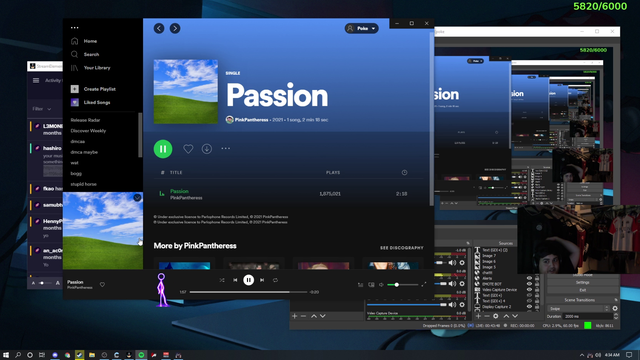This screenshot has height=360, width=640.
Task: Open Task View on the taskbar
Action: click(42, 355)
